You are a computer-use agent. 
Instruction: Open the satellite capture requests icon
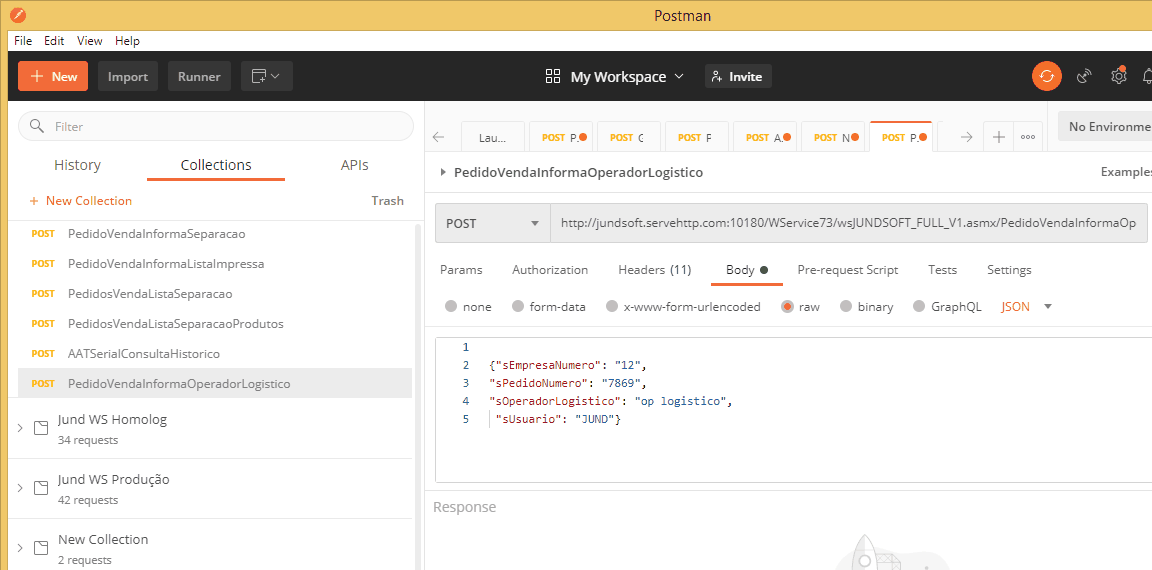click(x=1084, y=76)
